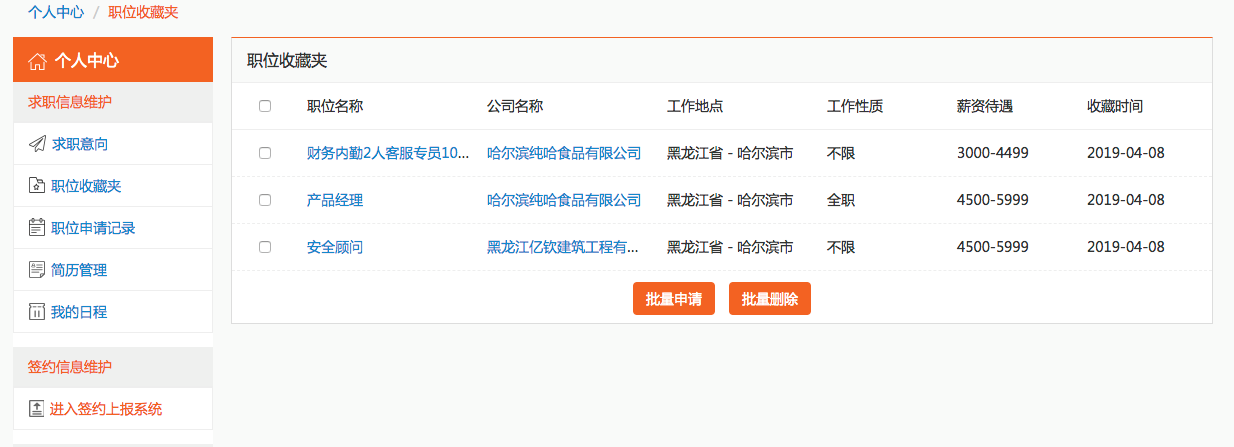Go to 简历管理 in the sidebar
This screenshot has width=1234, height=447.
click(79, 270)
